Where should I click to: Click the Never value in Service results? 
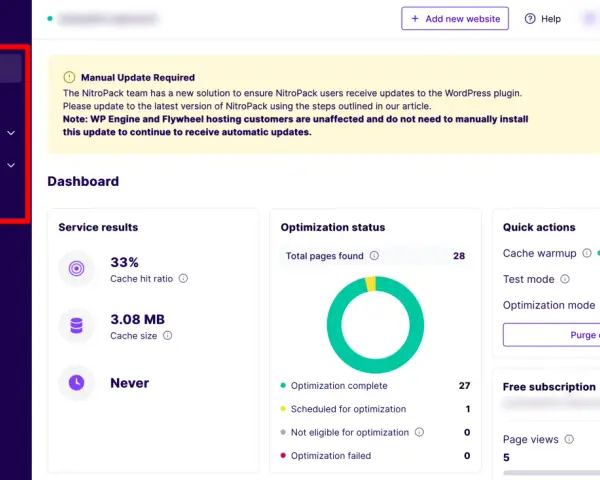point(130,383)
